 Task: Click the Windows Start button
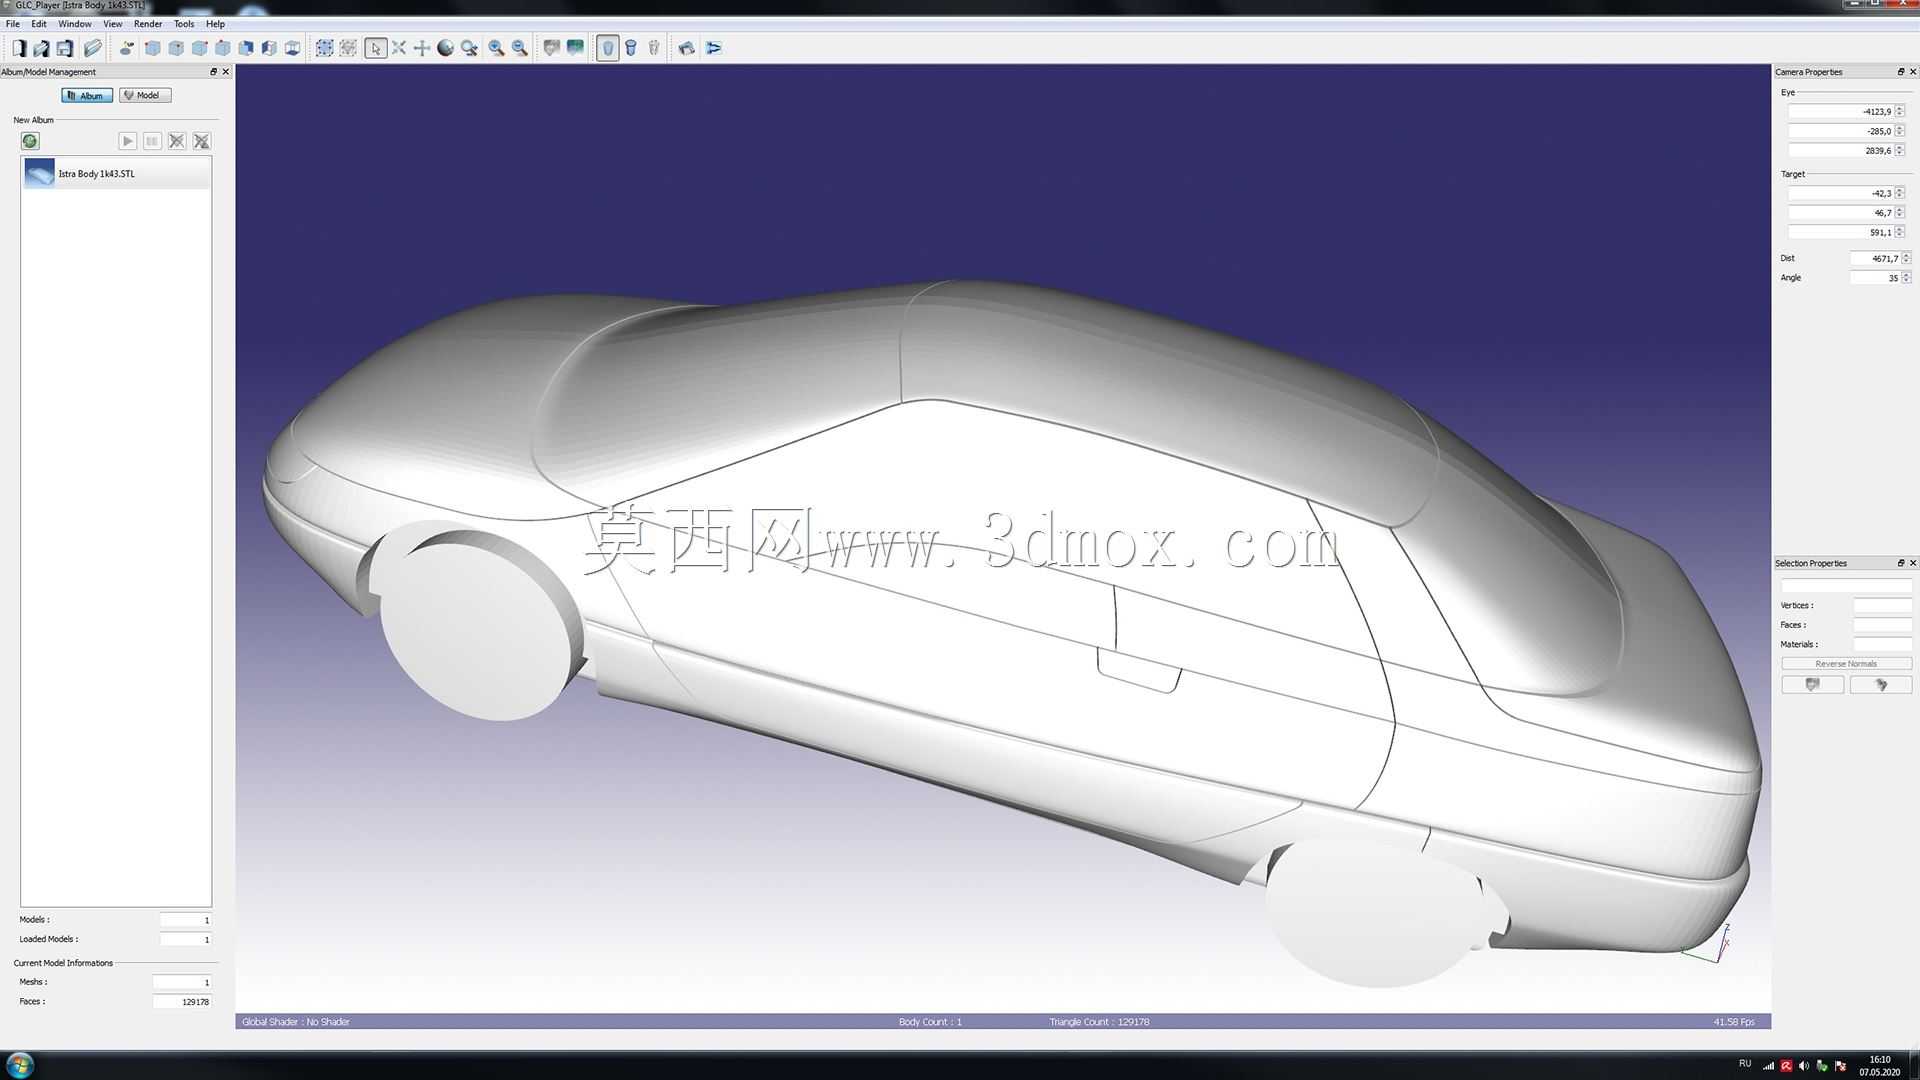click(20, 1065)
